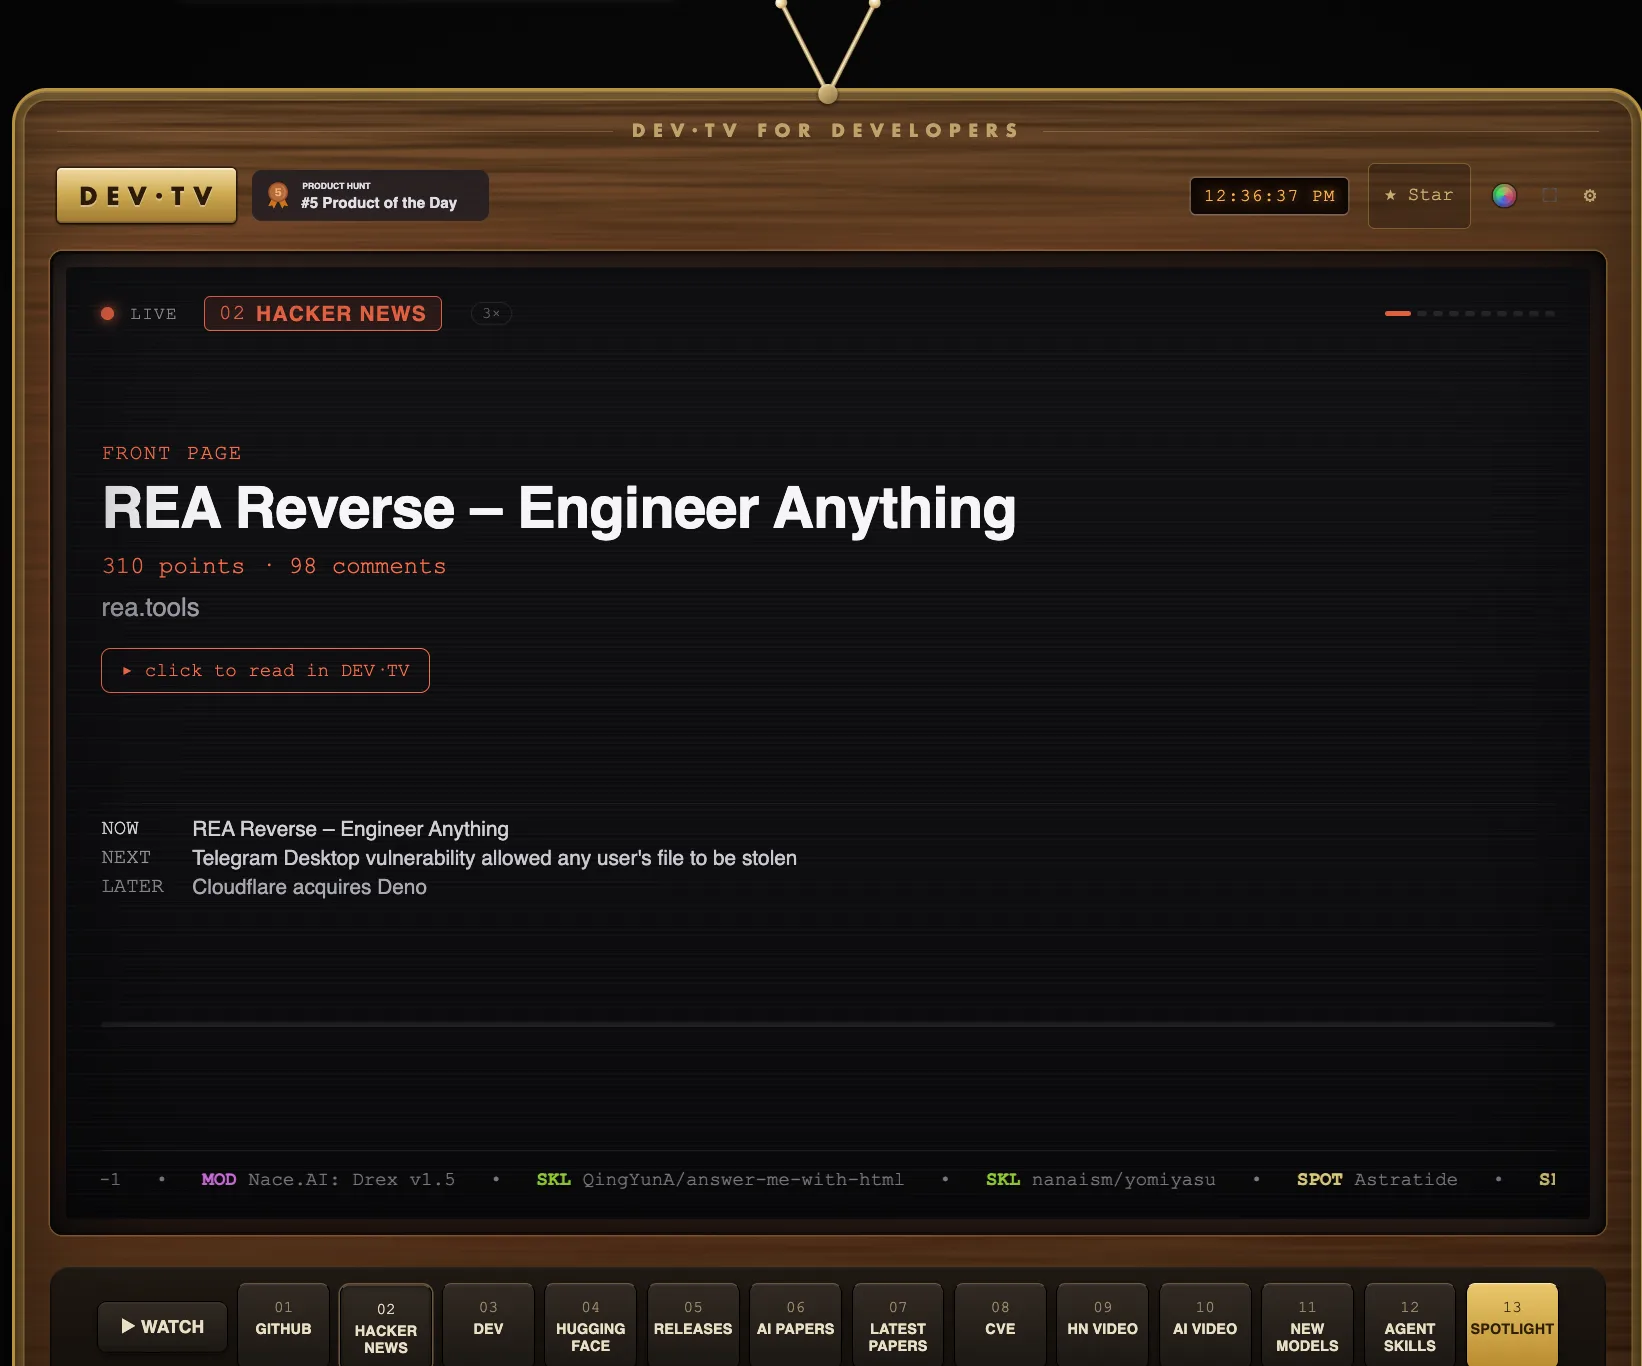Viewport: 1642px width, 1366px height.
Task: Click the DEV·TV logo plate
Action: pos(147,195)
